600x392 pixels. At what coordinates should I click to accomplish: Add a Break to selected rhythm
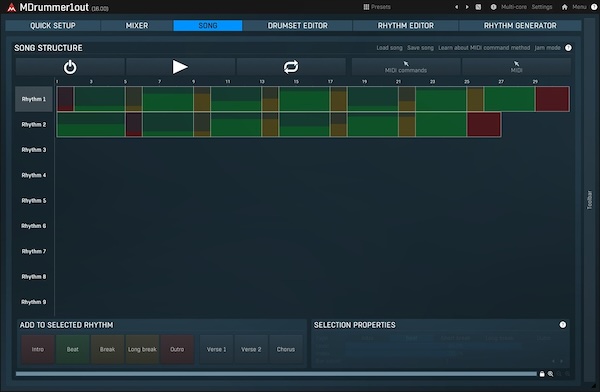point(107,349)
